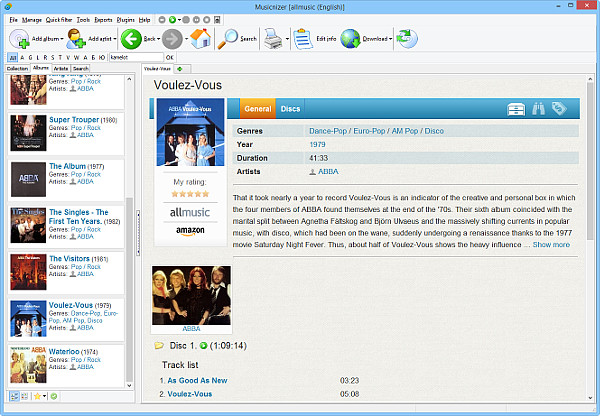Click the Show more description link

click(551, 245)
